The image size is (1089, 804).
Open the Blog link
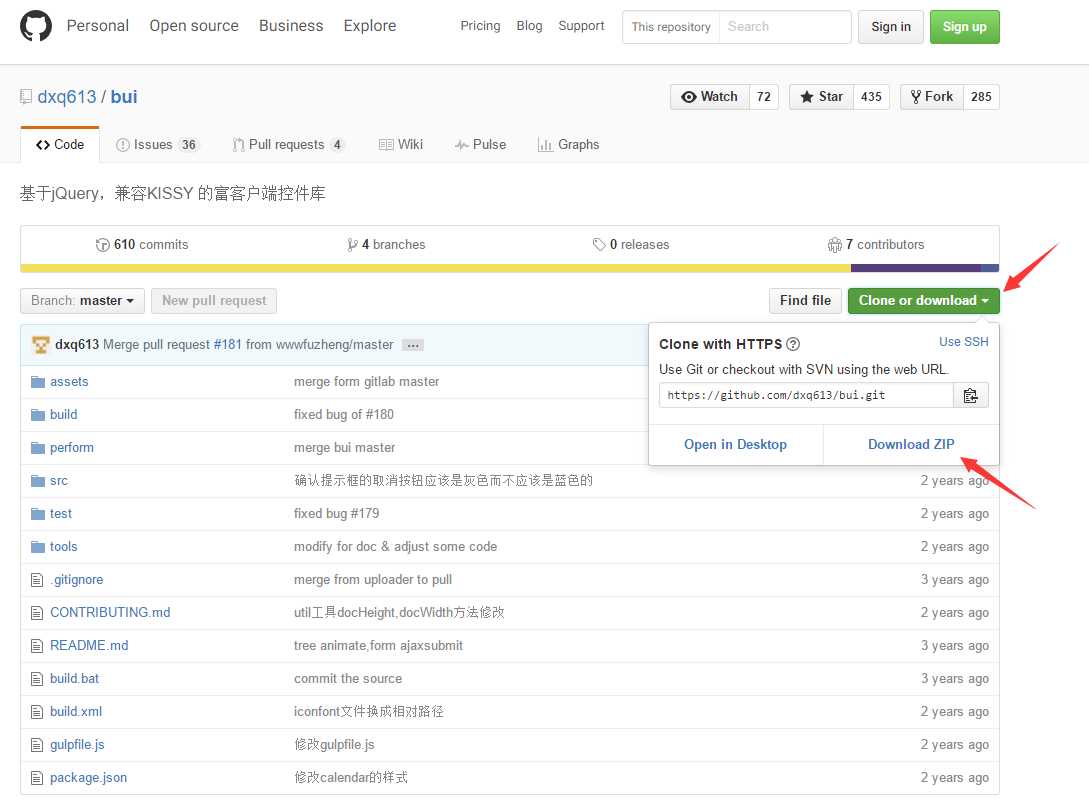pyautogui.click(x=529, y=26)
